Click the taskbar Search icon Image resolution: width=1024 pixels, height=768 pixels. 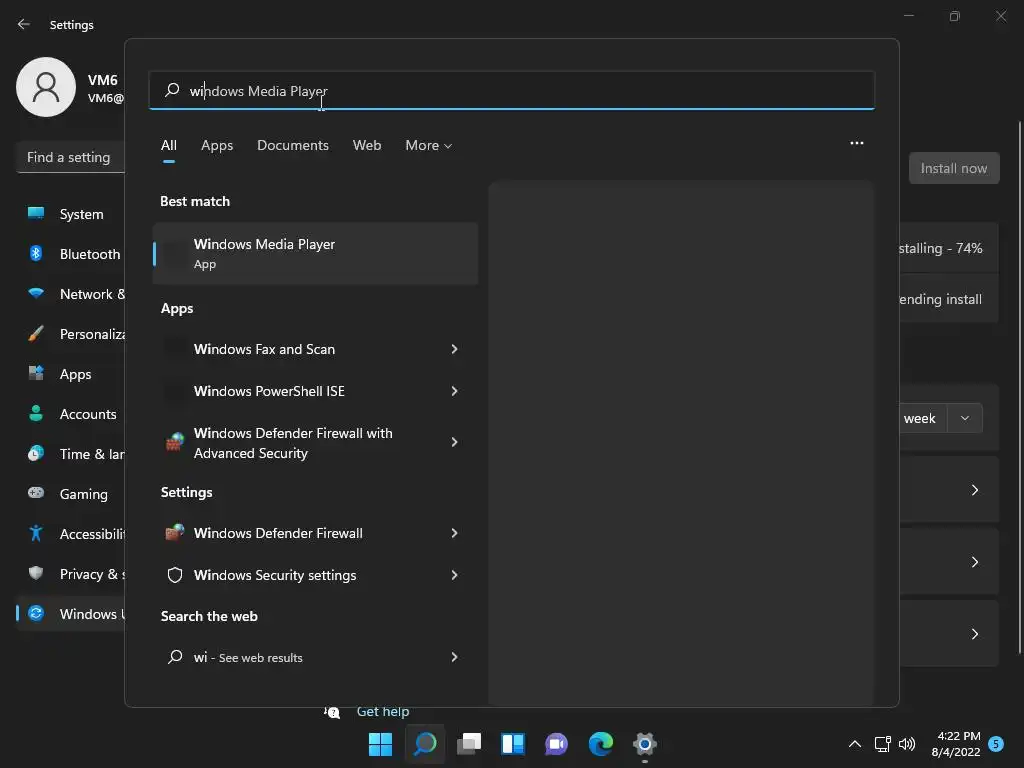click(425, 744)
